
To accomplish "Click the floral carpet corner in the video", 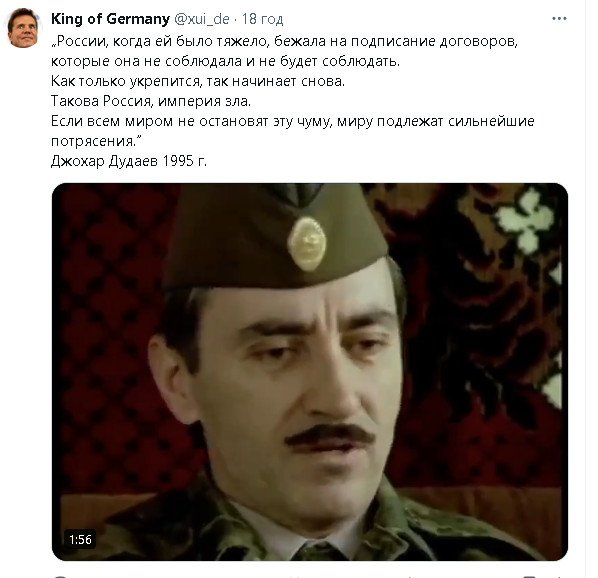I will click(x=526, y=221).
